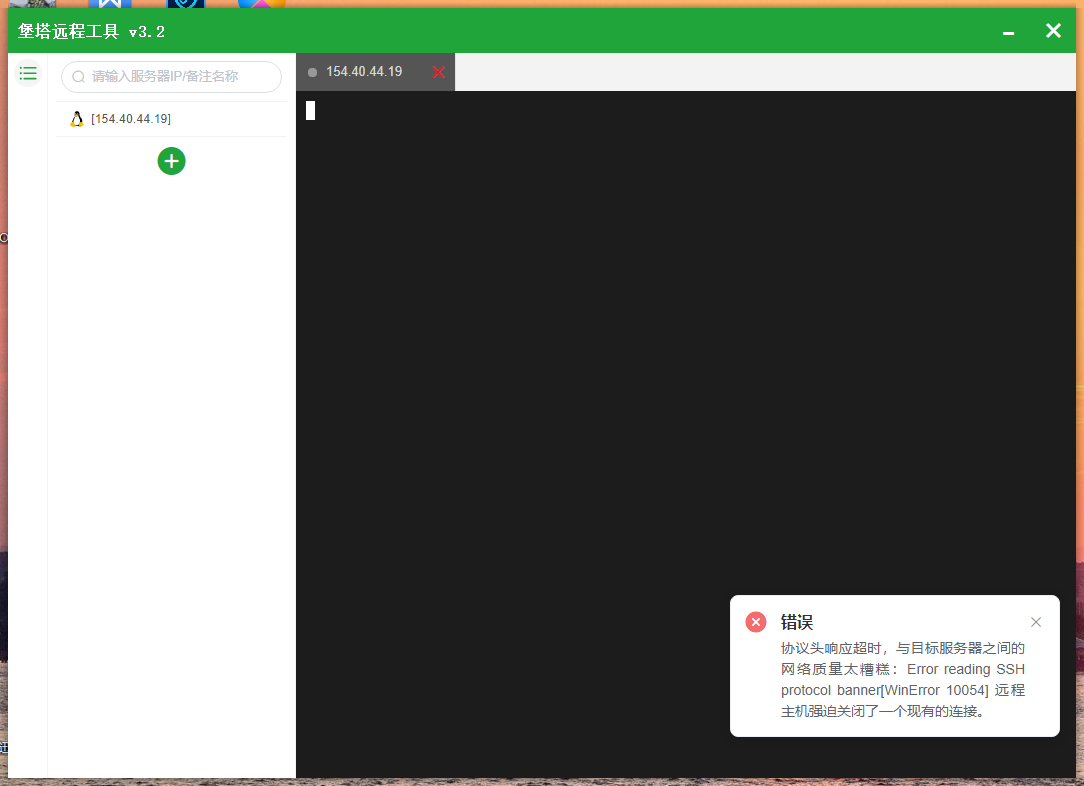
Task: Click the red error icon in notification
Action: (756, 622)
